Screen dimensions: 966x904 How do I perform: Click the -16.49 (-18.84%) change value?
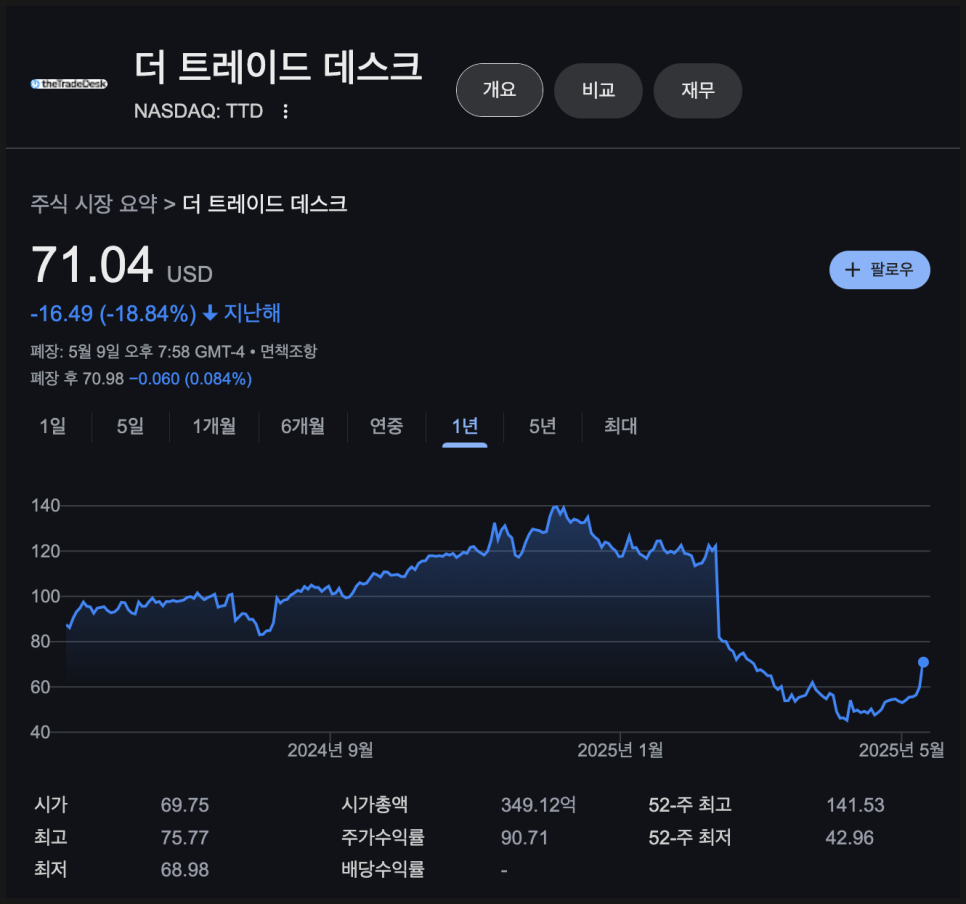(x=113, y=313)
